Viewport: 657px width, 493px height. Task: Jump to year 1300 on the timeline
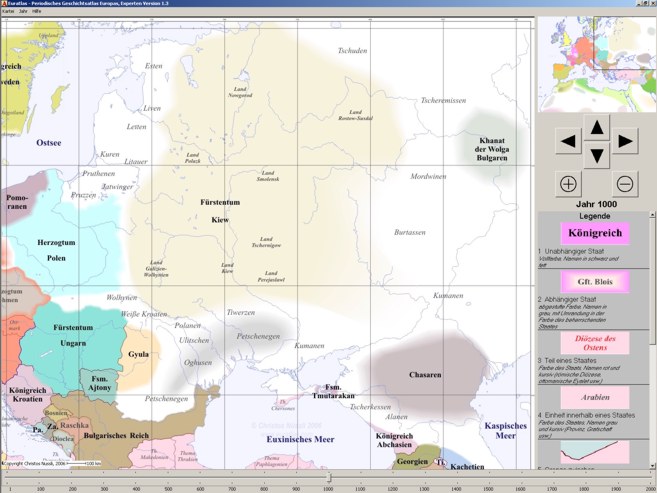coord(424,489)
